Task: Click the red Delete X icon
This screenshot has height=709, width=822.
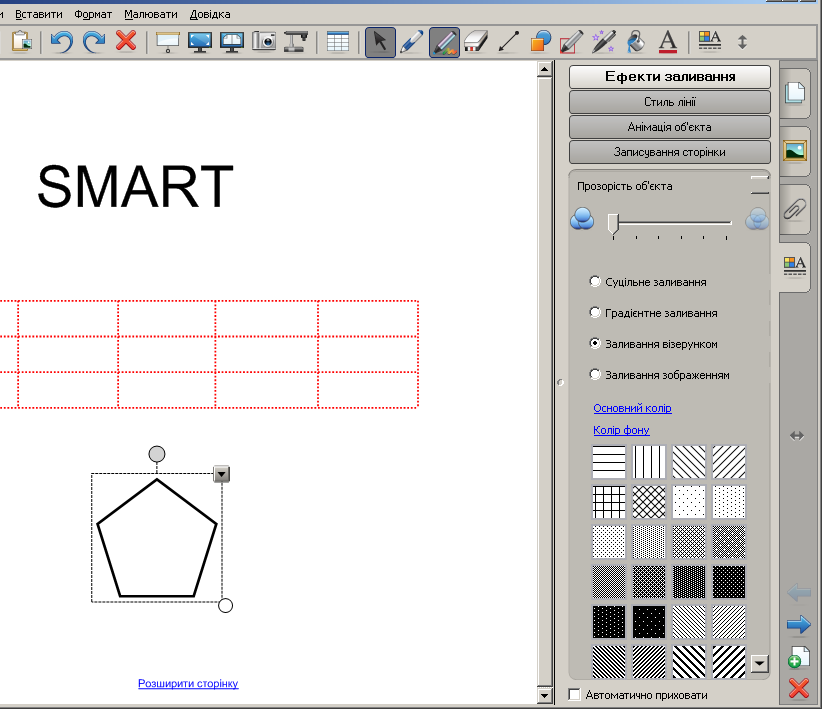Action: pos(126,41)
